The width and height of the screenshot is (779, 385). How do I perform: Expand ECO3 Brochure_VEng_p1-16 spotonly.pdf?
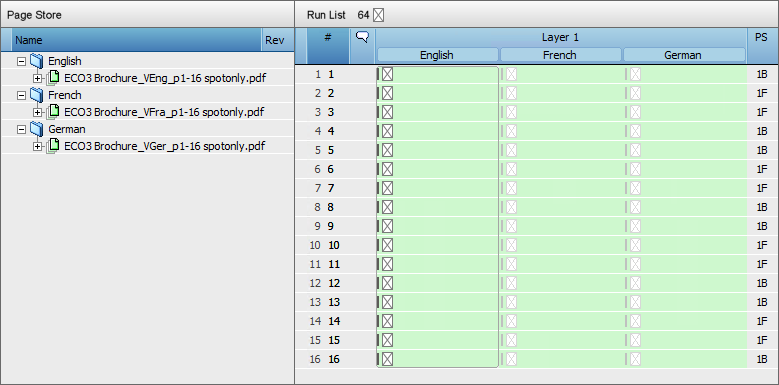pyautogui.click(x=38, y=78)
